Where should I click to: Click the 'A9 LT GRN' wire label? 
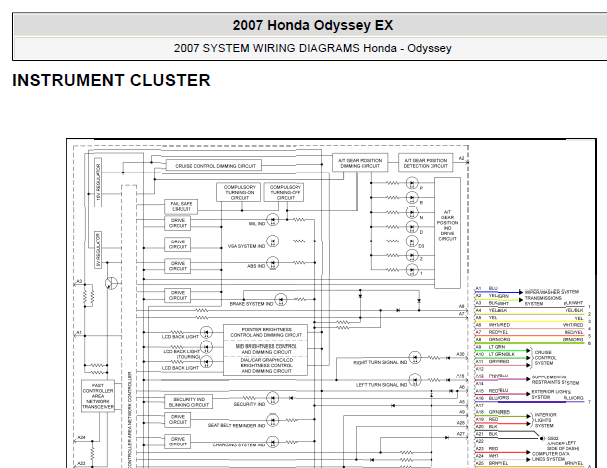click(x=490, y=347)
